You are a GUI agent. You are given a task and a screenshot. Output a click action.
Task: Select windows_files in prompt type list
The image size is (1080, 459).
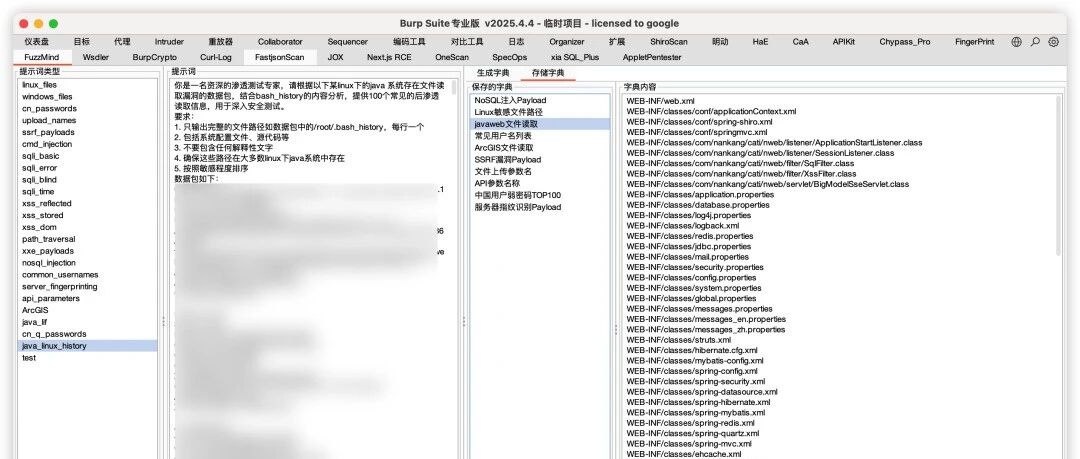coord(87,96)
